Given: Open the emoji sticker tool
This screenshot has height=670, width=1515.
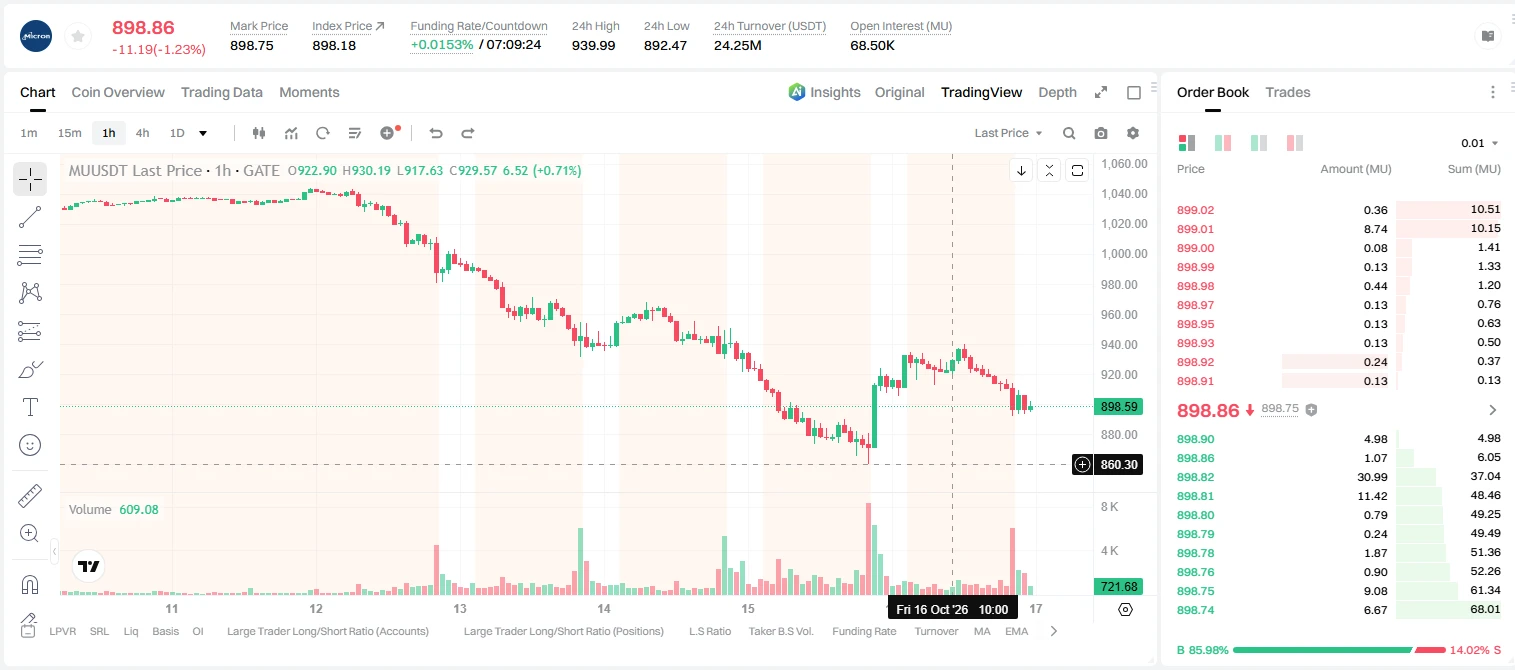Looking at the screenshot, I should pyautogui.click(x=30, y=445).
